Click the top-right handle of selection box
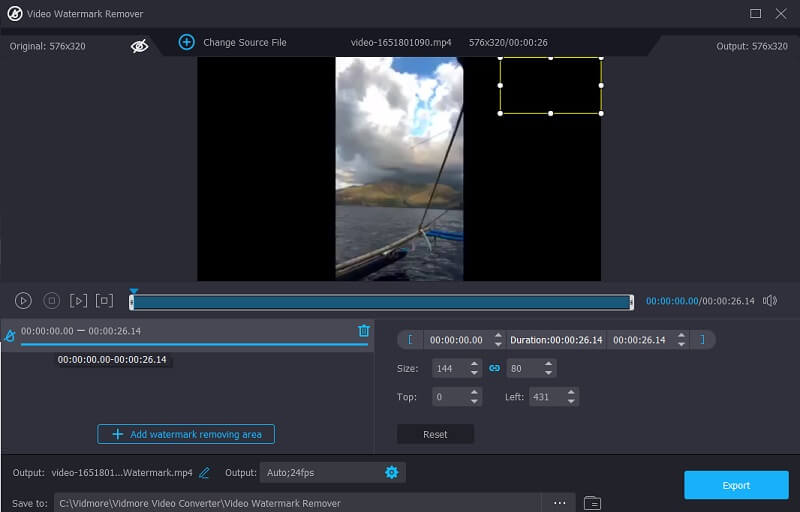Screen dimensions: 800x512 (601, 58)
